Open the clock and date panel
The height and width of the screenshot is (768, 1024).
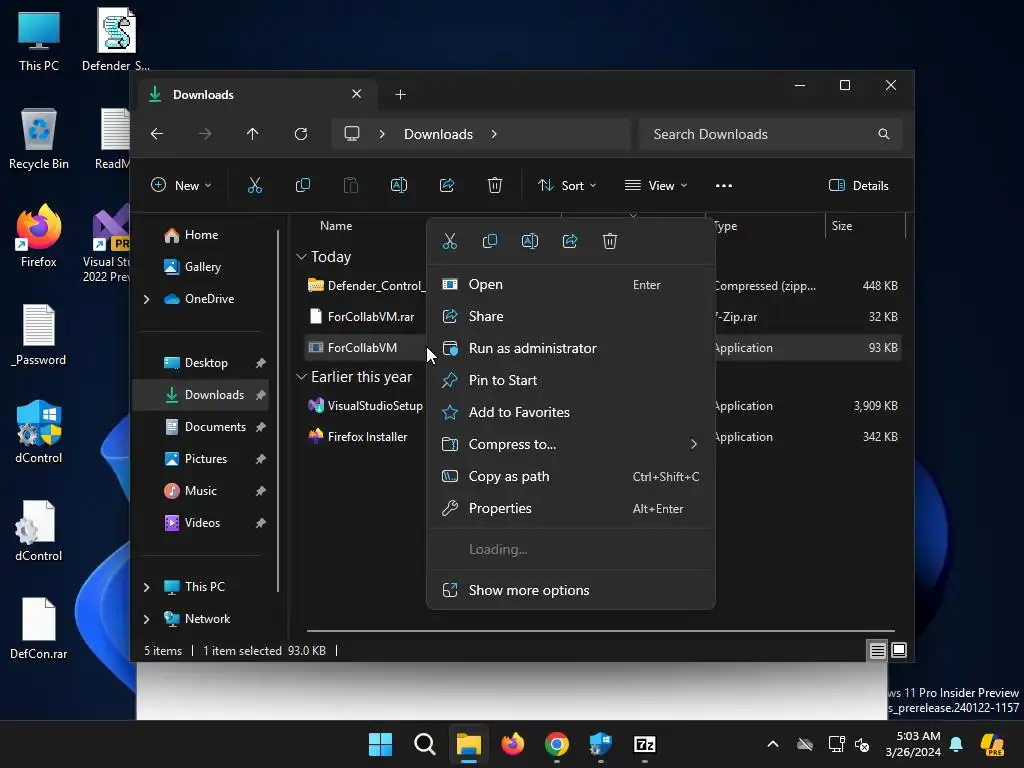coord(913,744)
